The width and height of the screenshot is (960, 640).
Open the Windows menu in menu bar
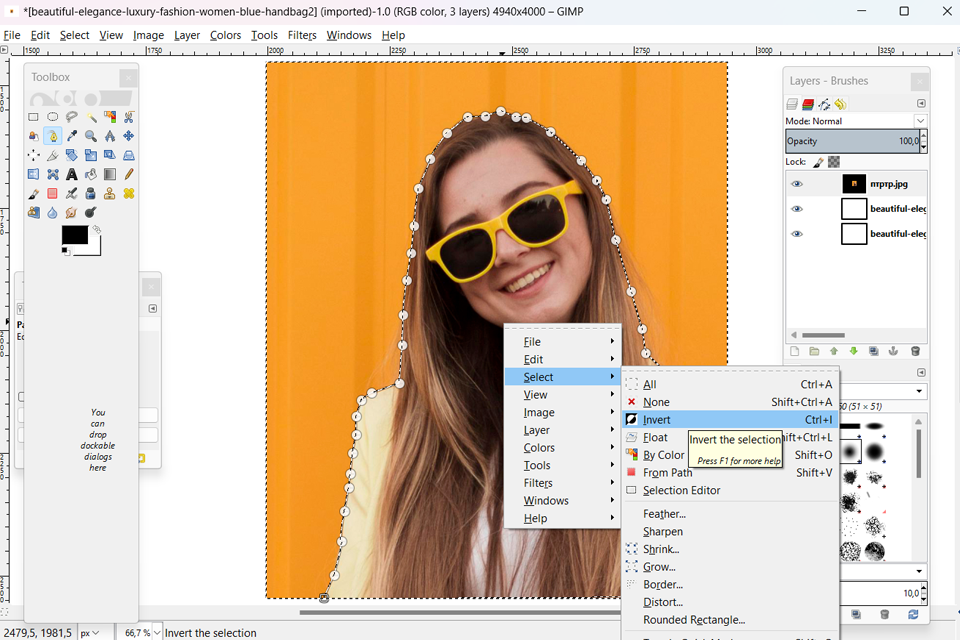tap(348, 35)
